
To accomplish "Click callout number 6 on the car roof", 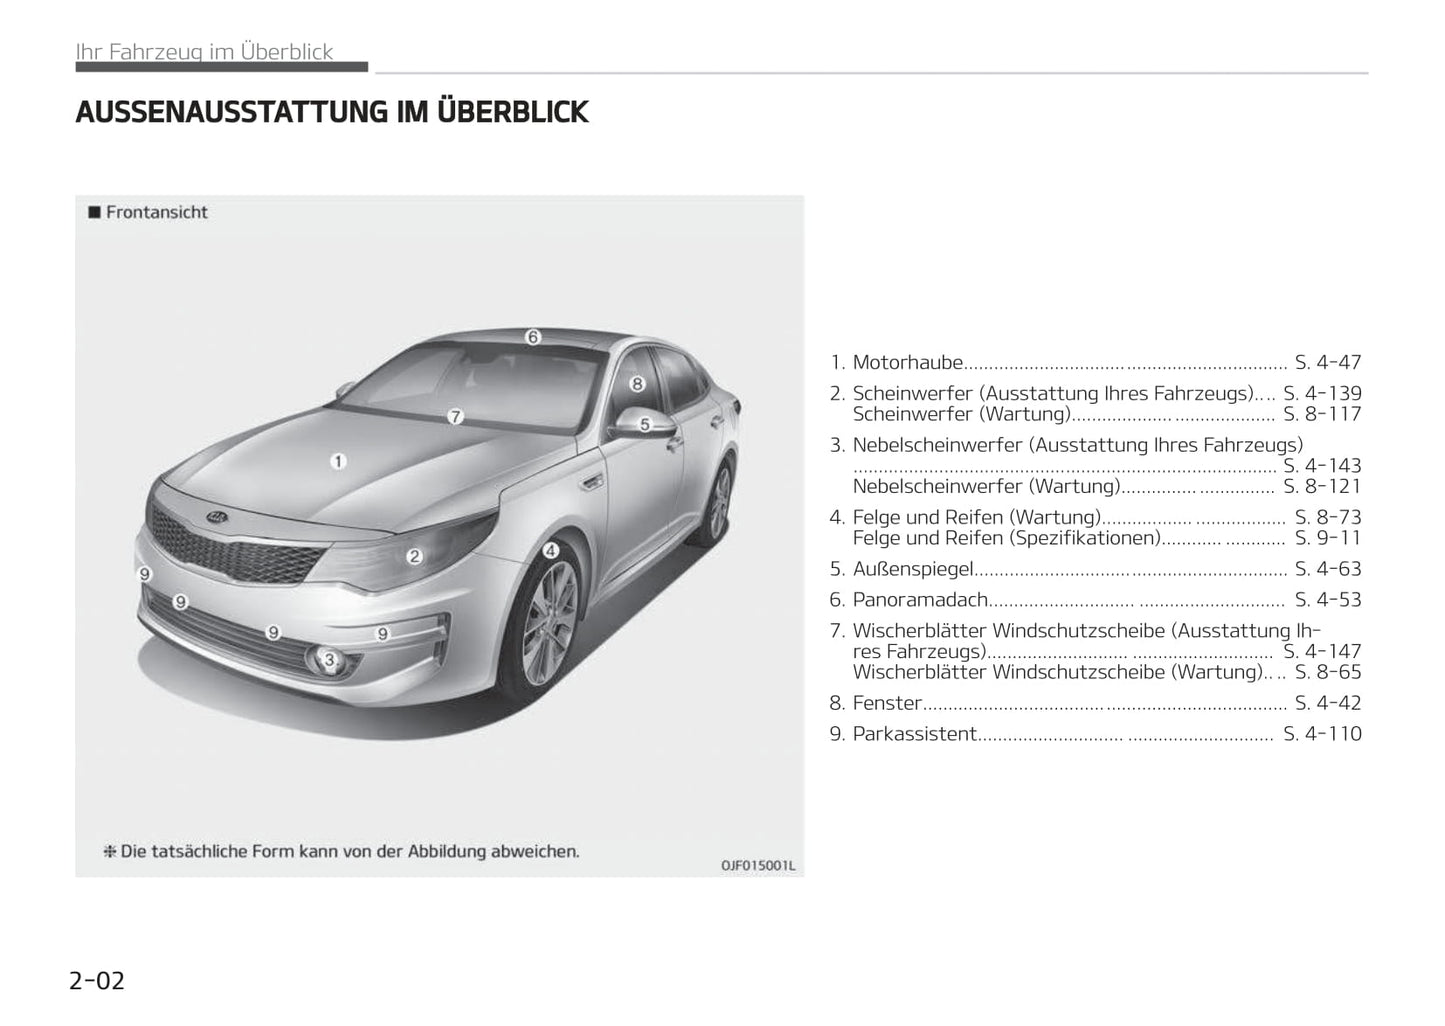I will (x=533, y=337).
